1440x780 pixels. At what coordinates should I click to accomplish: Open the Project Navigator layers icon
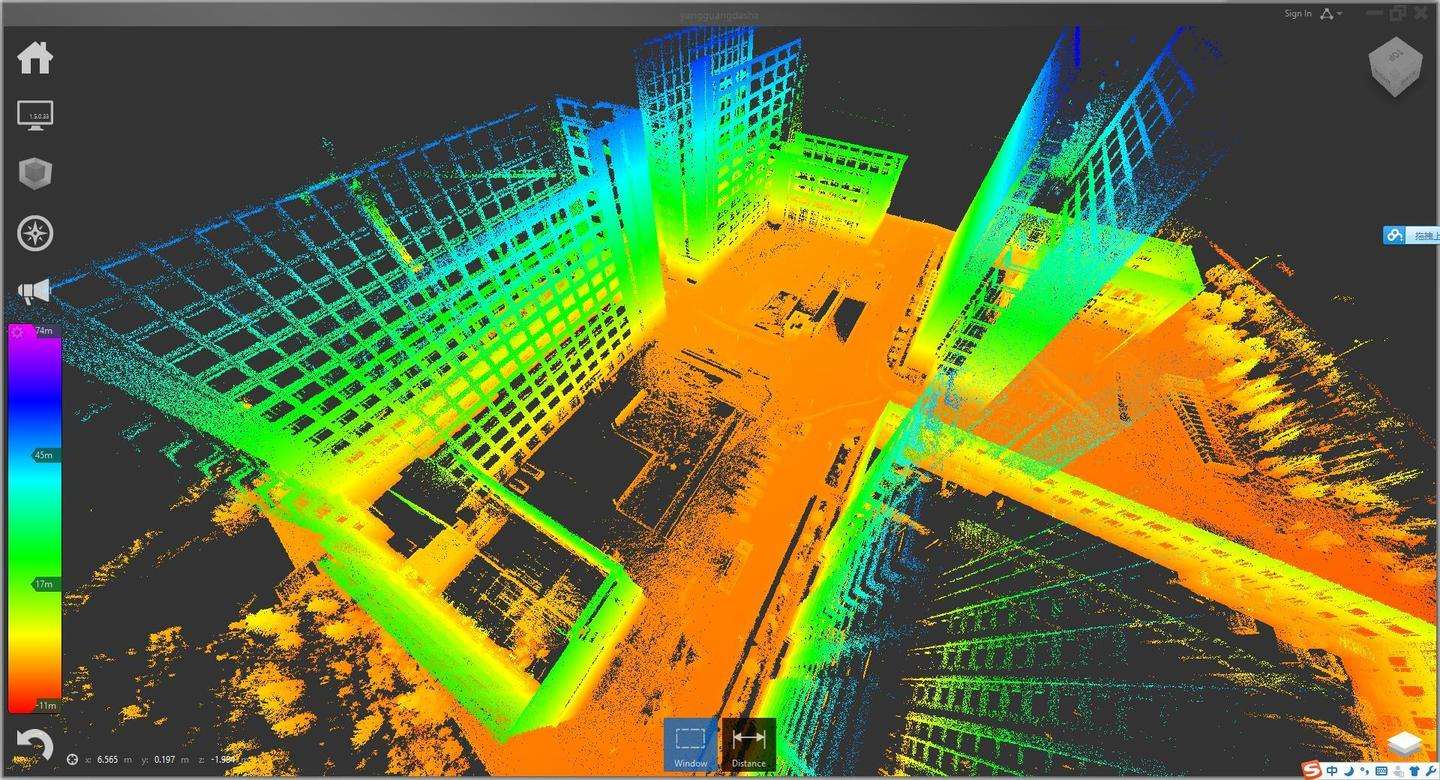(x=1405, y=744)
